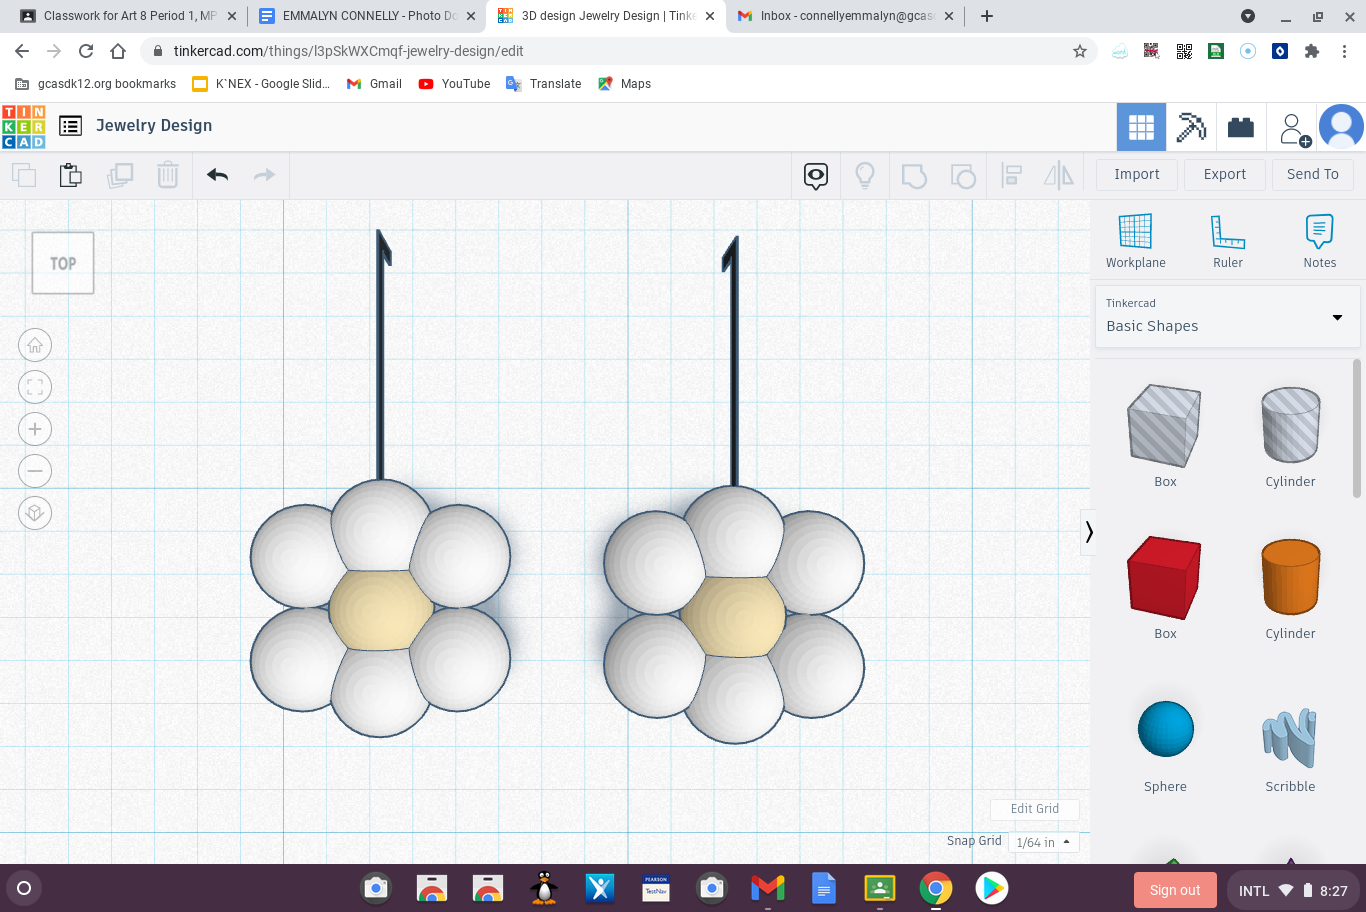
Task: Undo the last action
Action: pyautogui.click(x=218, y=175)
